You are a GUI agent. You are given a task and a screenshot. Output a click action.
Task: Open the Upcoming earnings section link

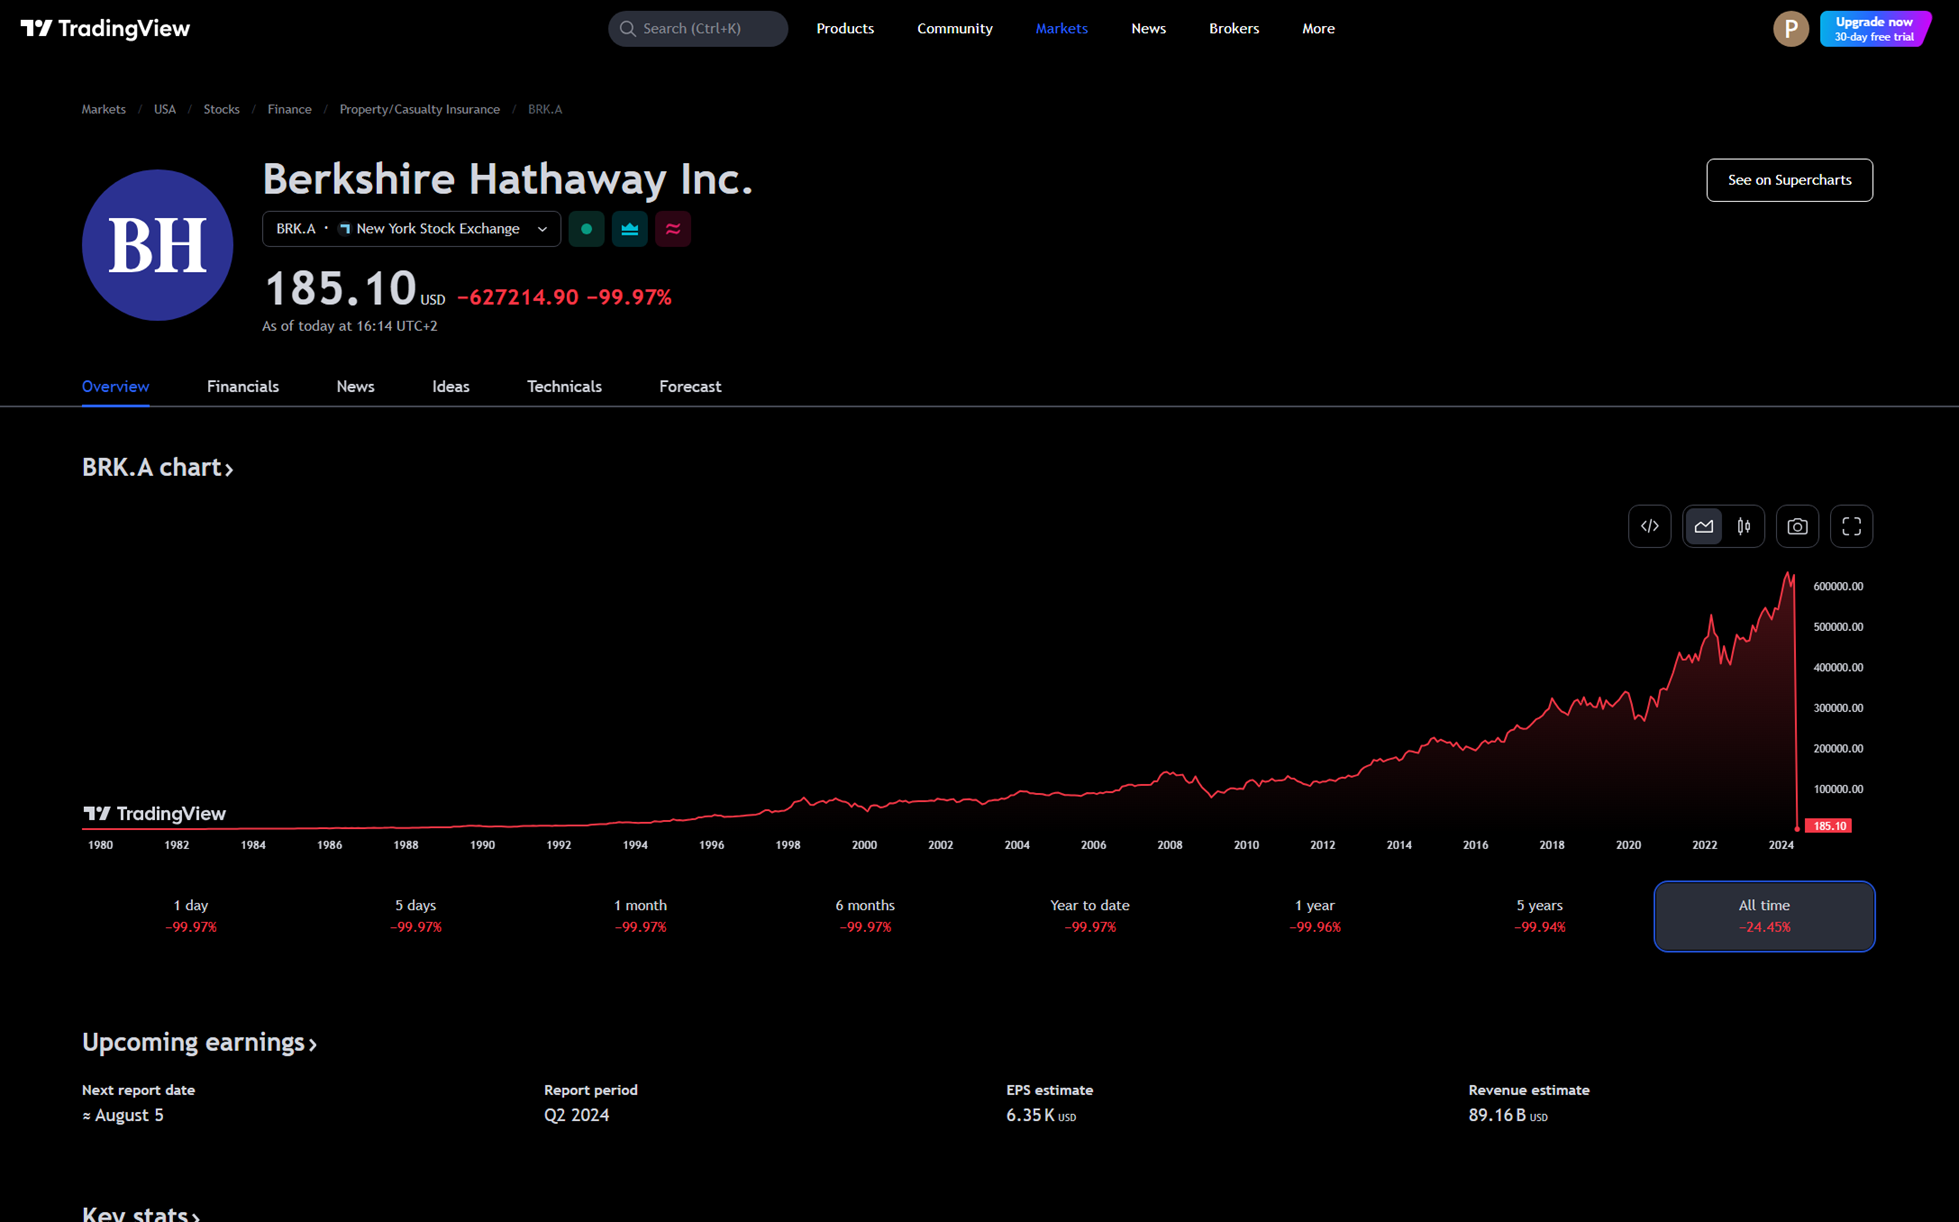[199, 1042]
